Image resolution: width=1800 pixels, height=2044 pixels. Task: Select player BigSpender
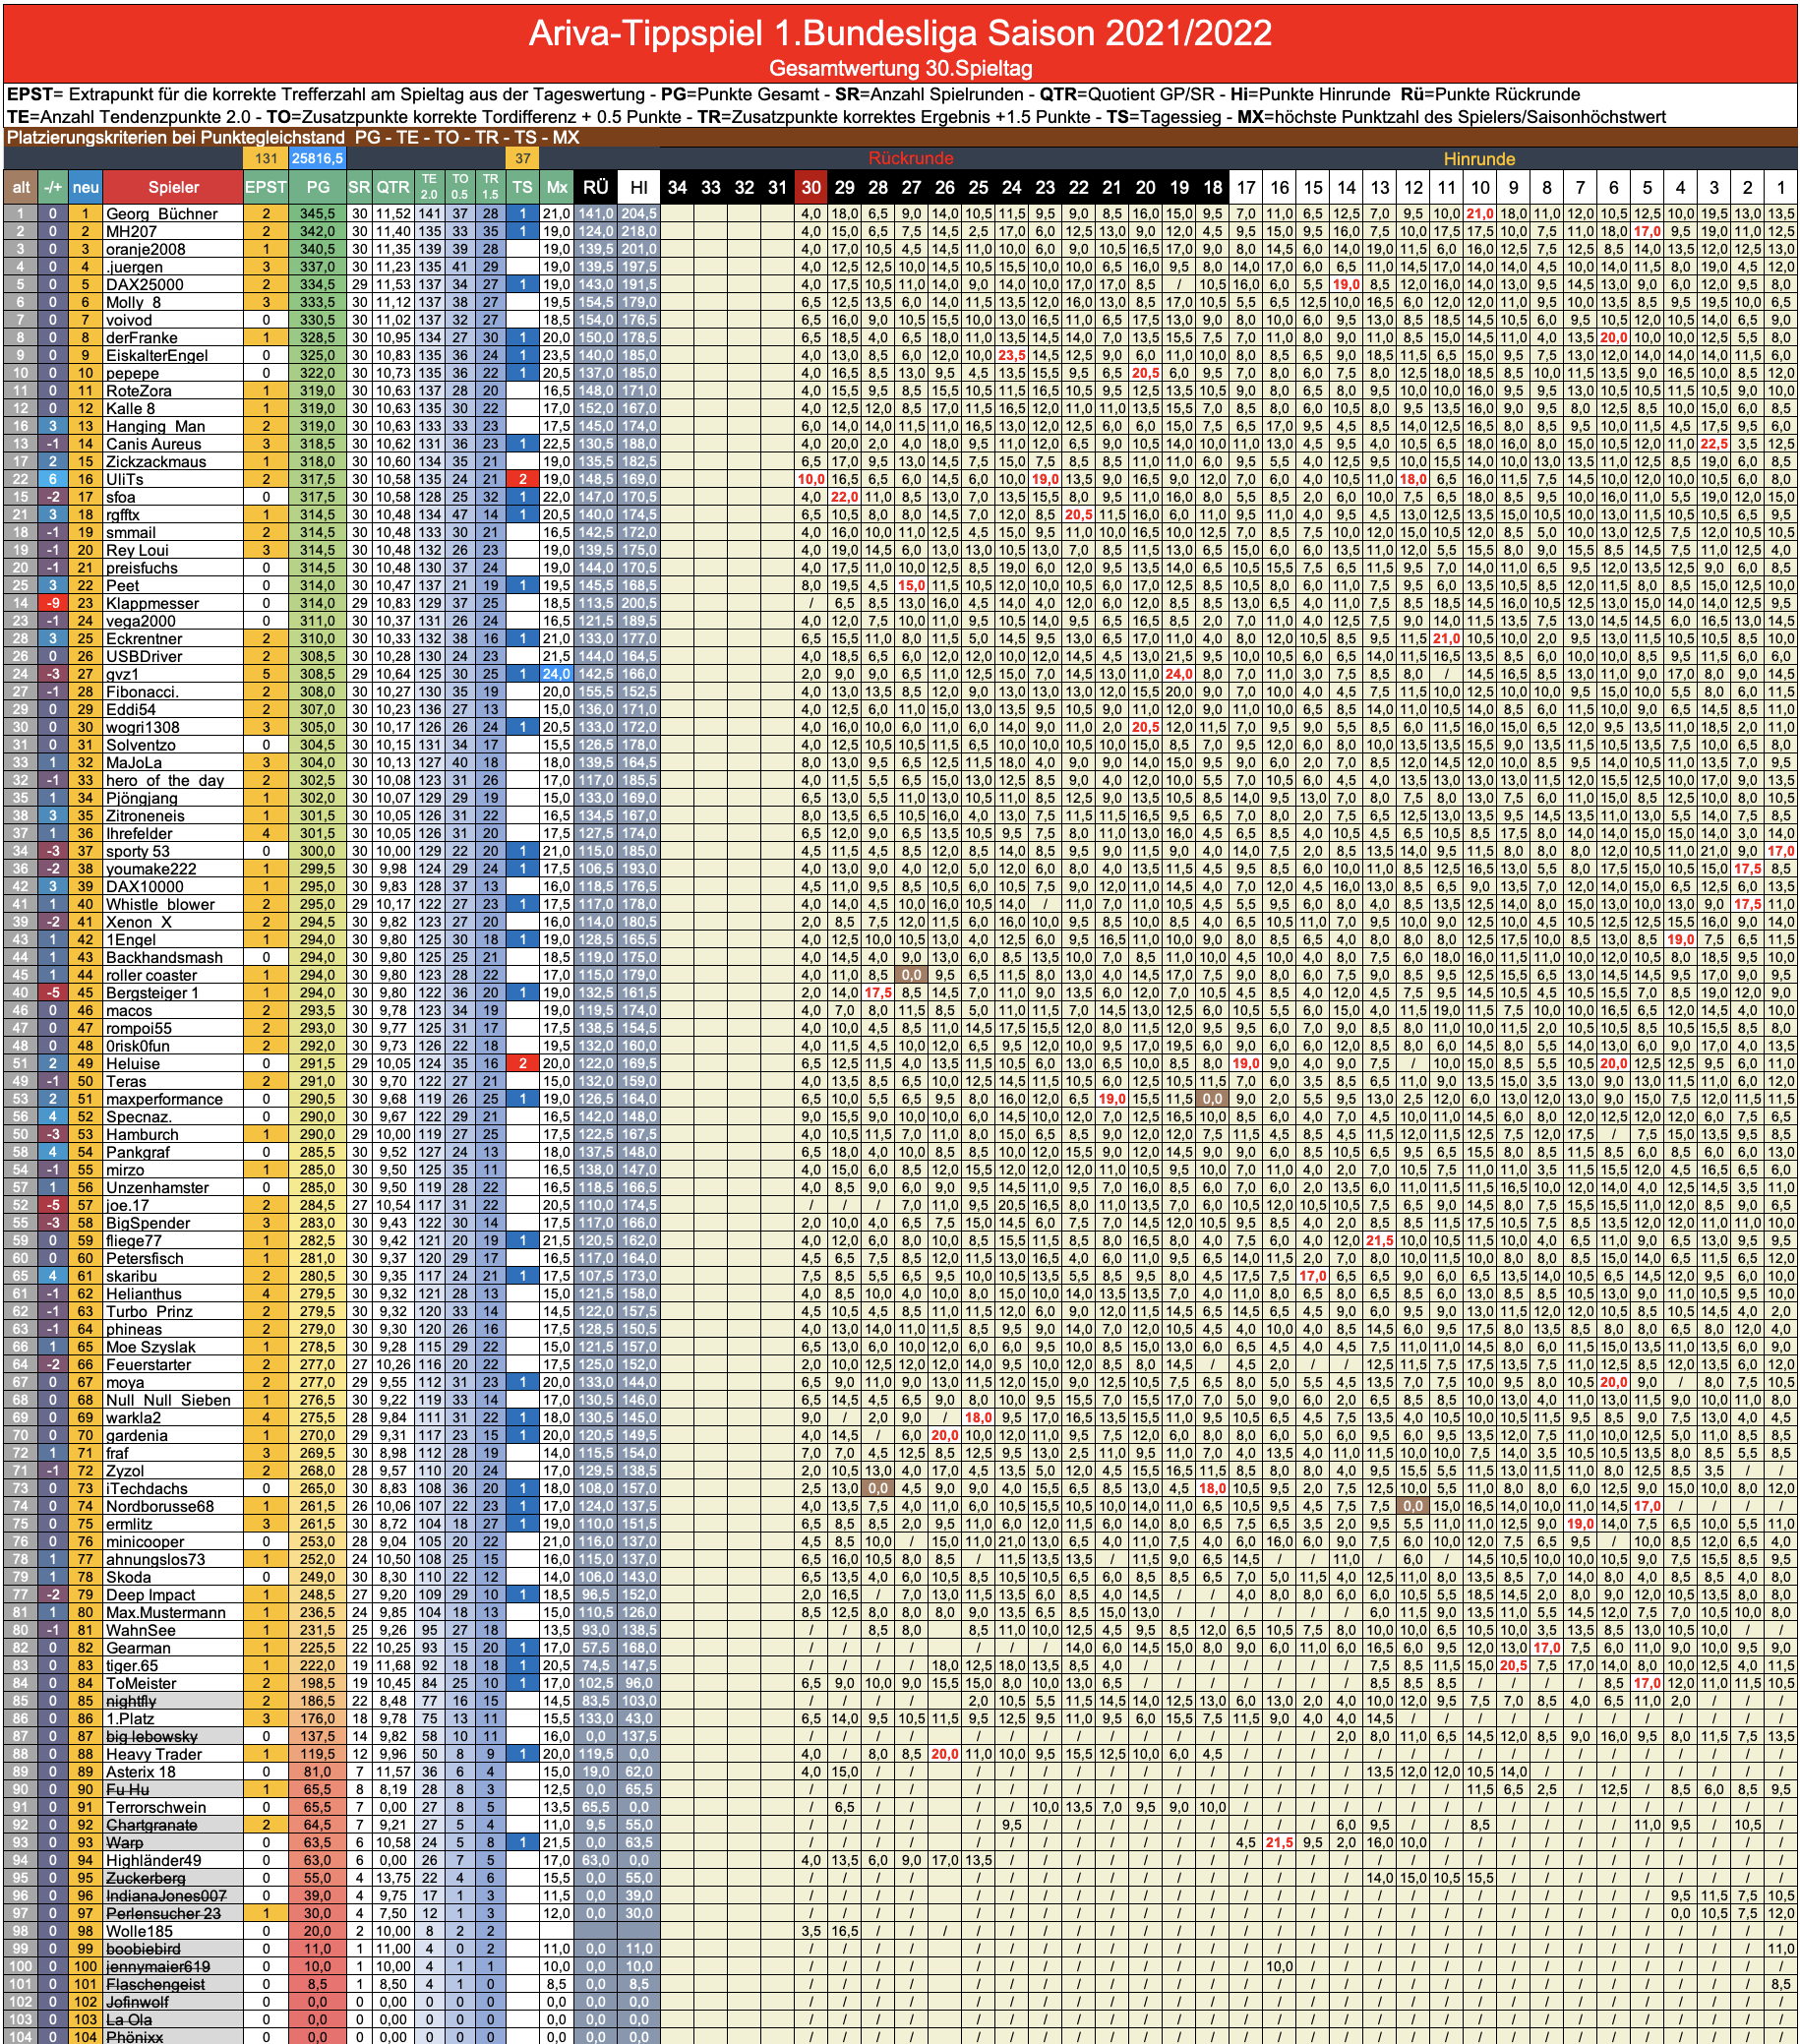tap(148, 1223)
